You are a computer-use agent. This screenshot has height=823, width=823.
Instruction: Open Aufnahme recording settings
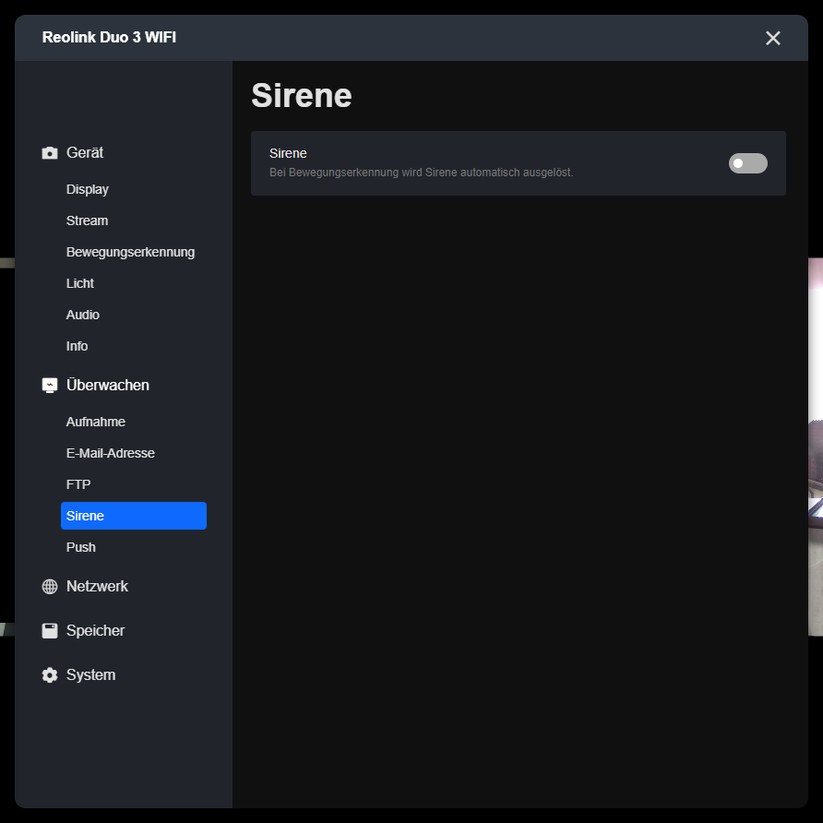point(95,422)
